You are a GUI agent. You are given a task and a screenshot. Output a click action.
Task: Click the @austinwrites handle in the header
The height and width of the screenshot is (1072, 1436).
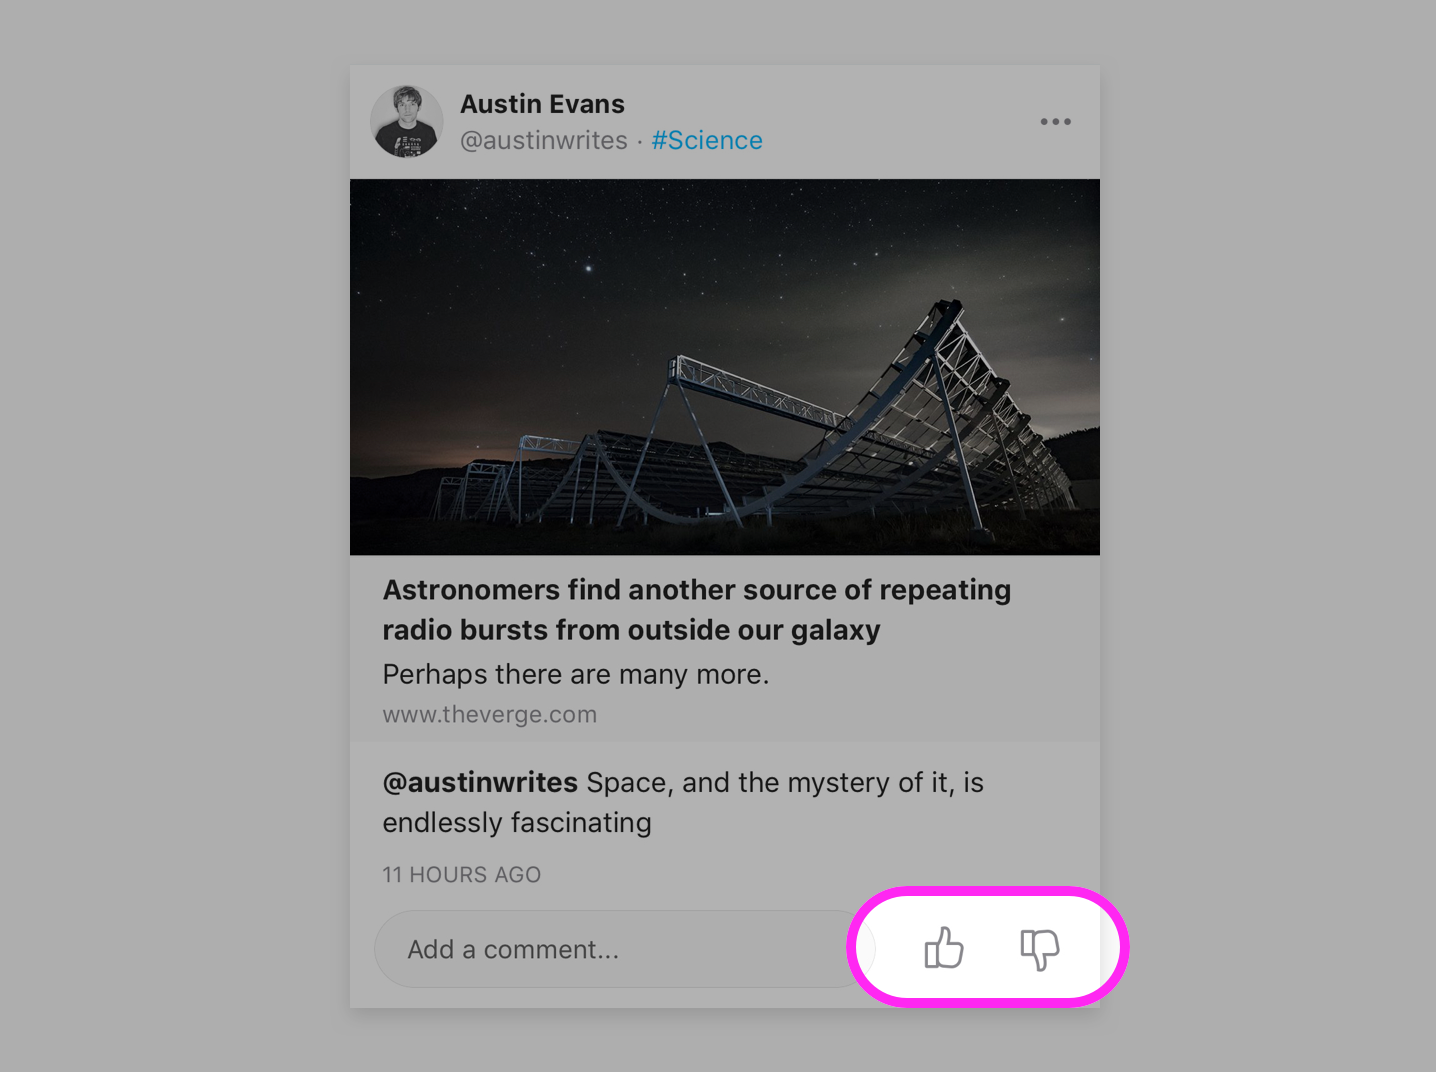pos(543,141)
